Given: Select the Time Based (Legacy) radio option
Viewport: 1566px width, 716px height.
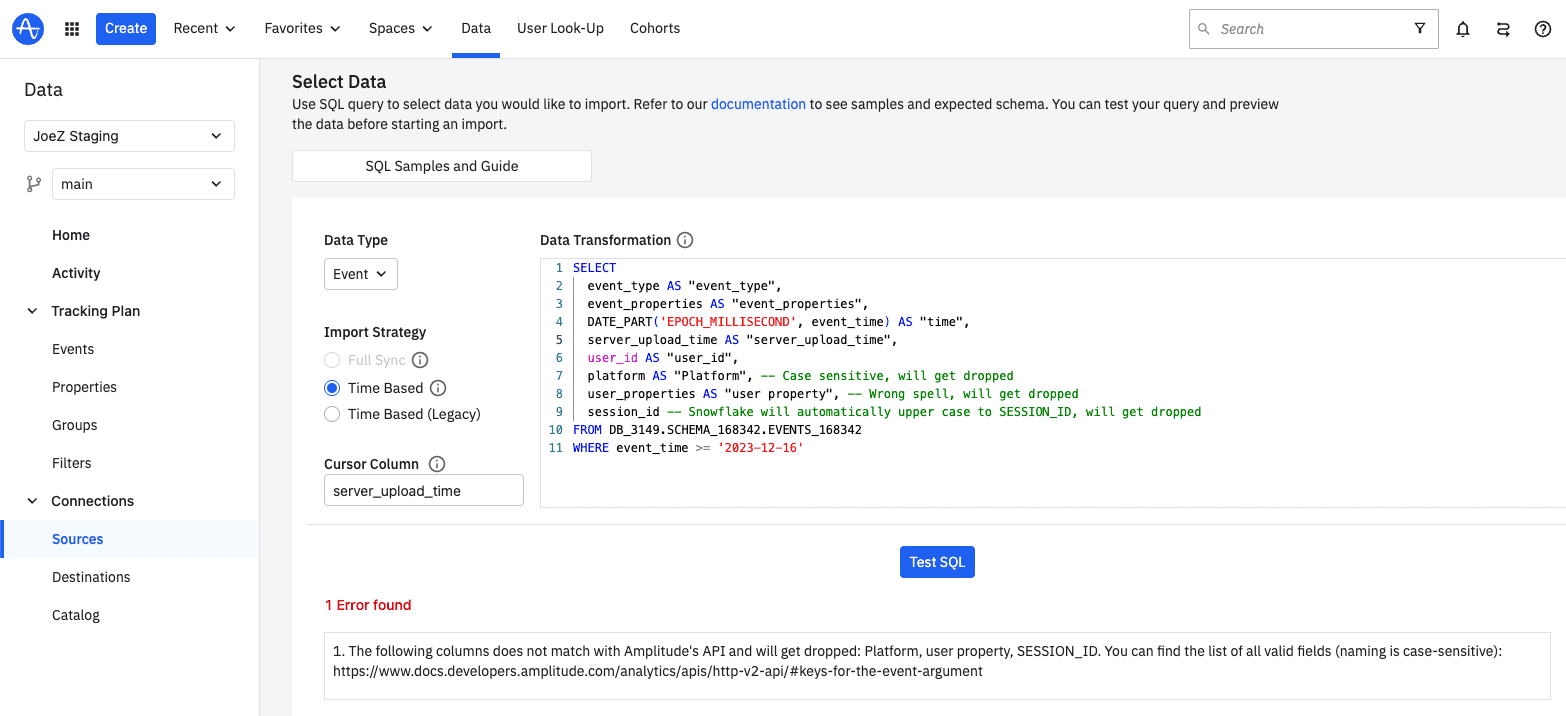Looking at the screenshot, I should 333,414.
